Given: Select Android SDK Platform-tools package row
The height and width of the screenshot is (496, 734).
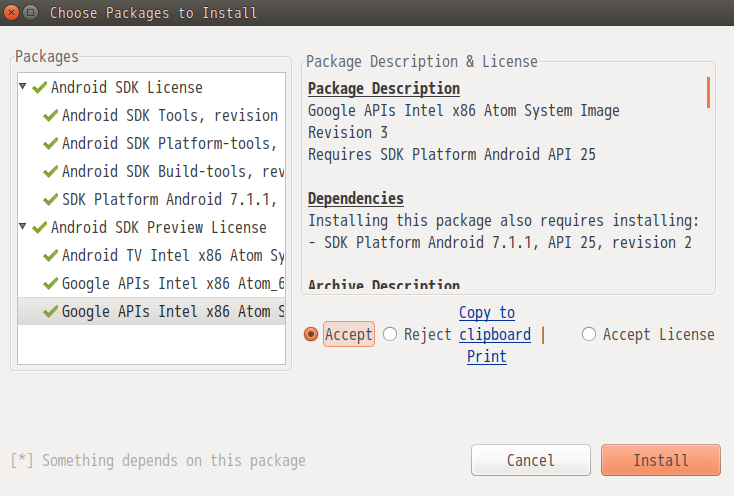Looking at the screenshot, I should pyautogui.click(x=151, y=143).
